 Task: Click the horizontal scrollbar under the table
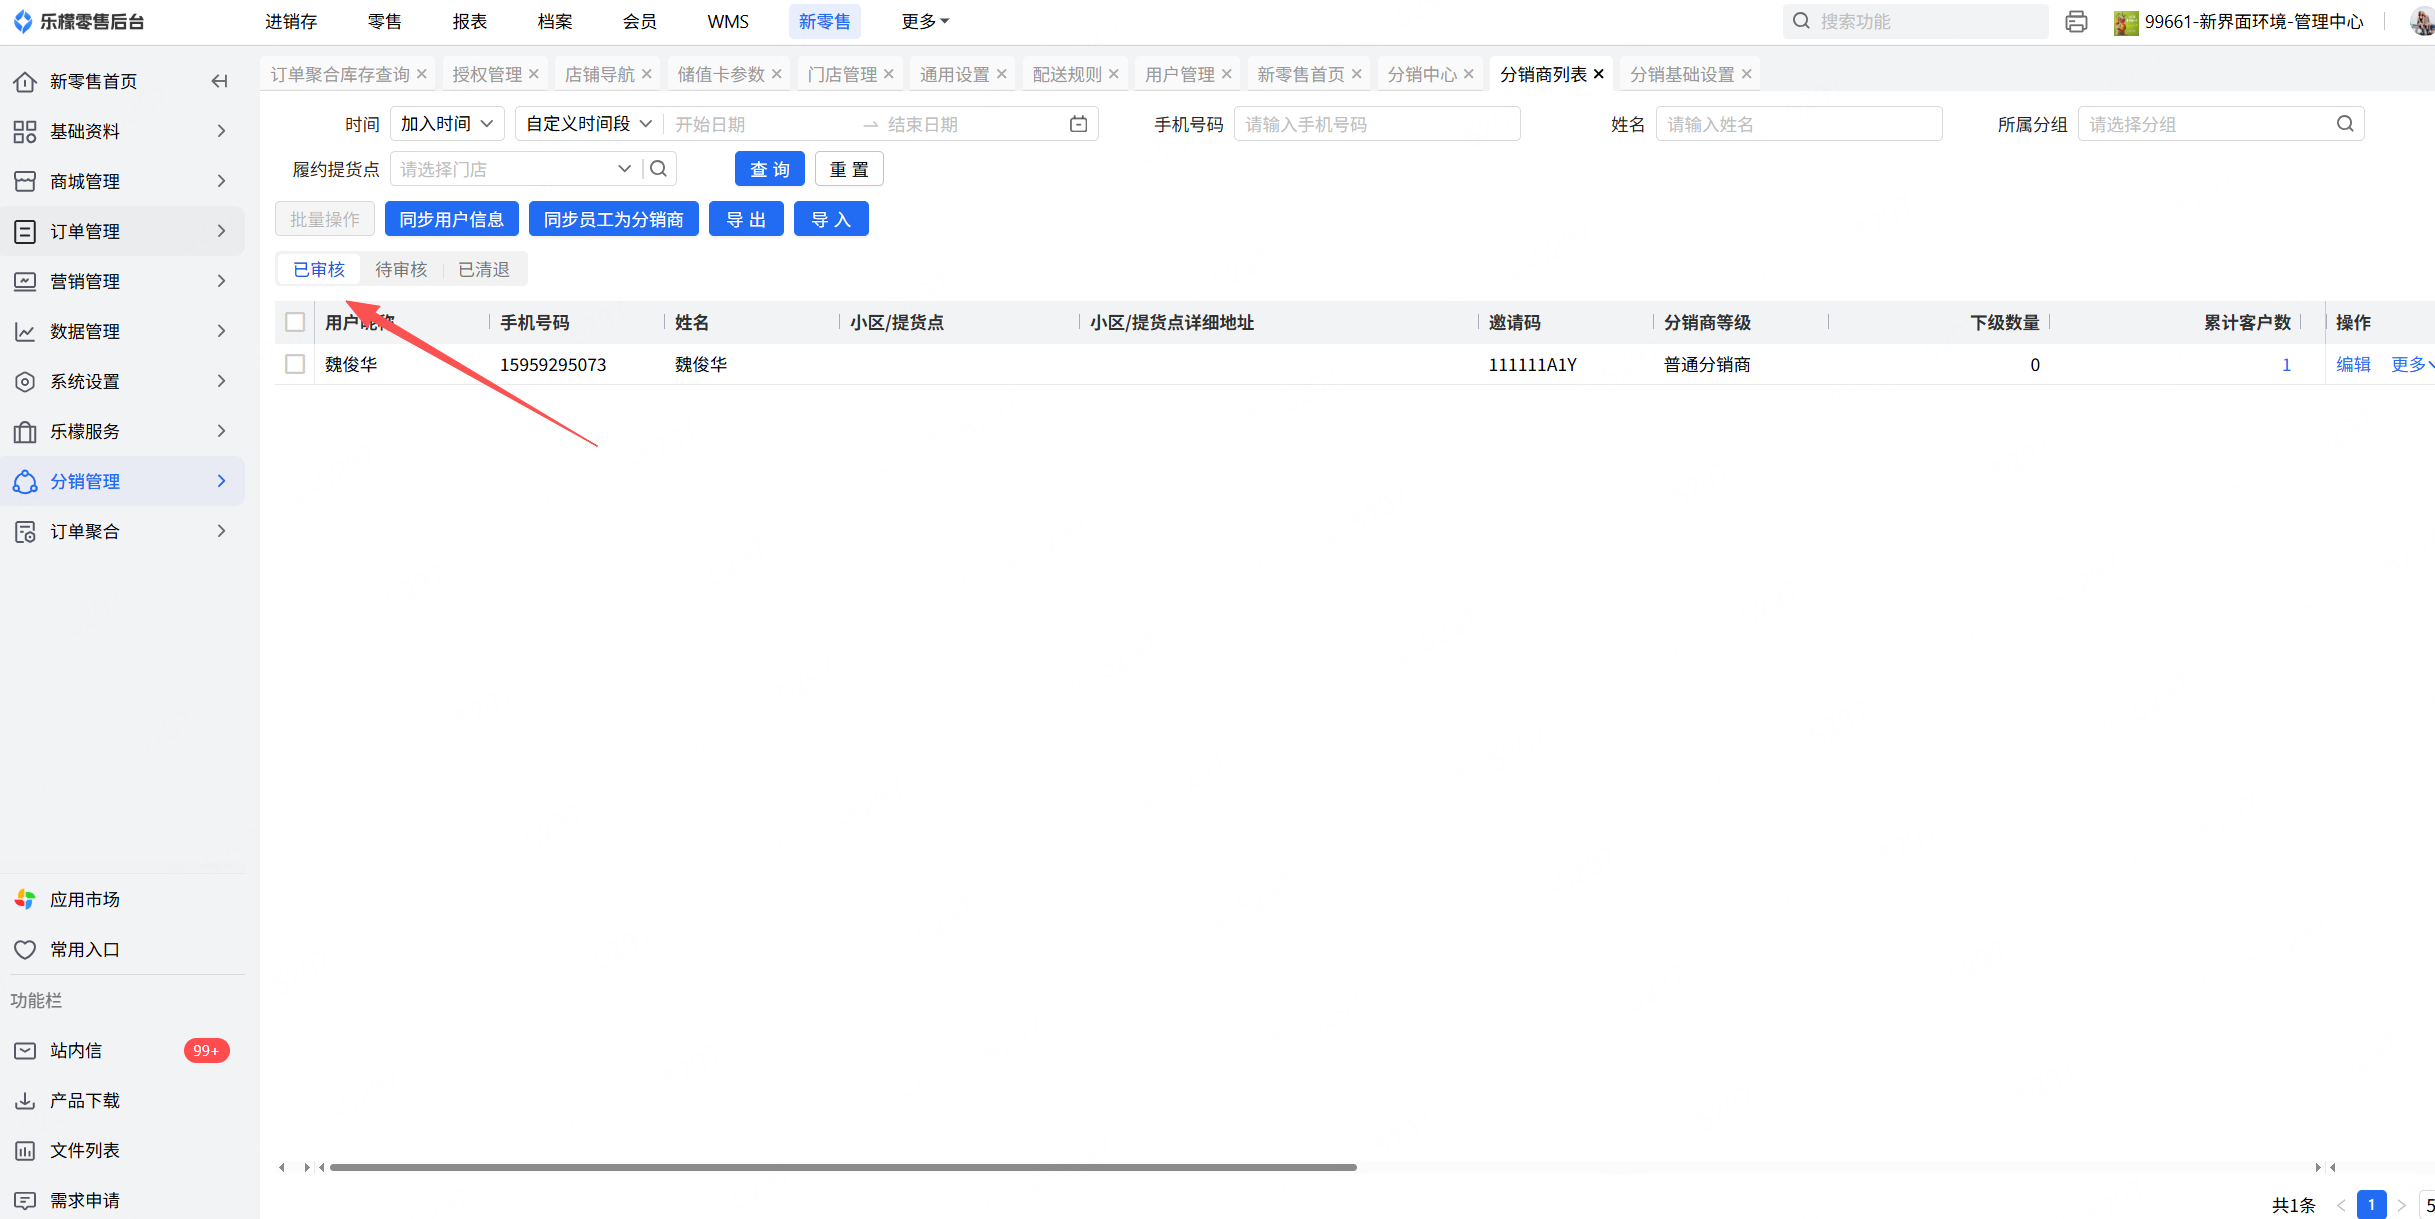[x=842, y=1167]
